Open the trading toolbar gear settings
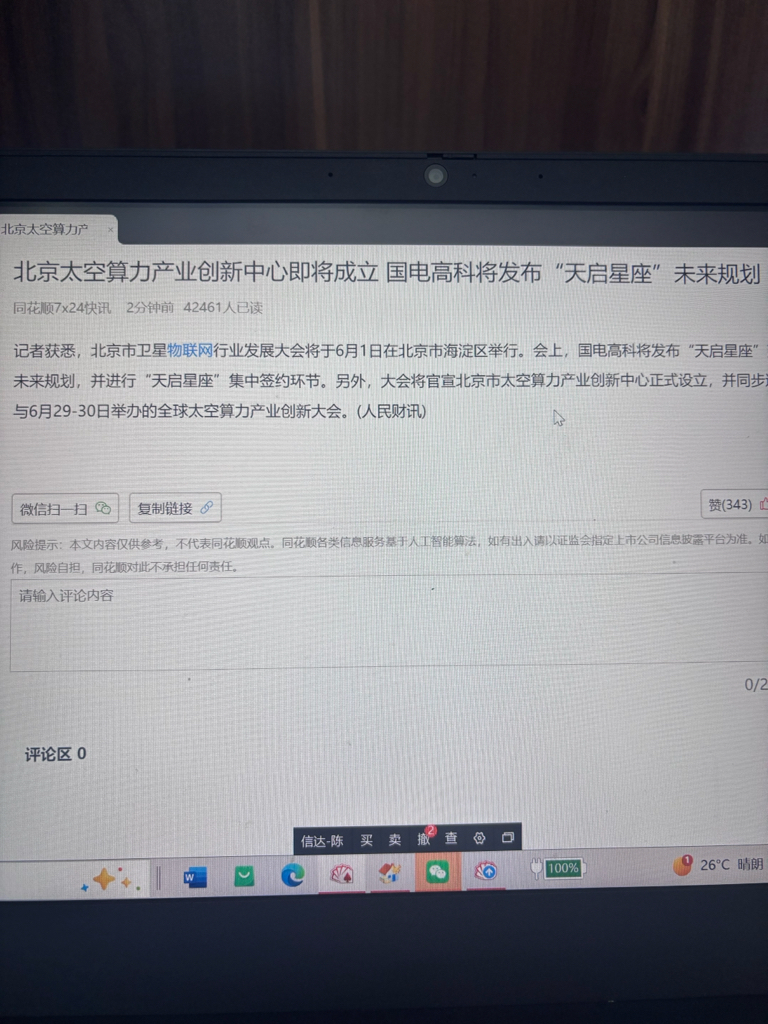Image resolution: width=768 pixels, height=1024 pixels. 479,838
